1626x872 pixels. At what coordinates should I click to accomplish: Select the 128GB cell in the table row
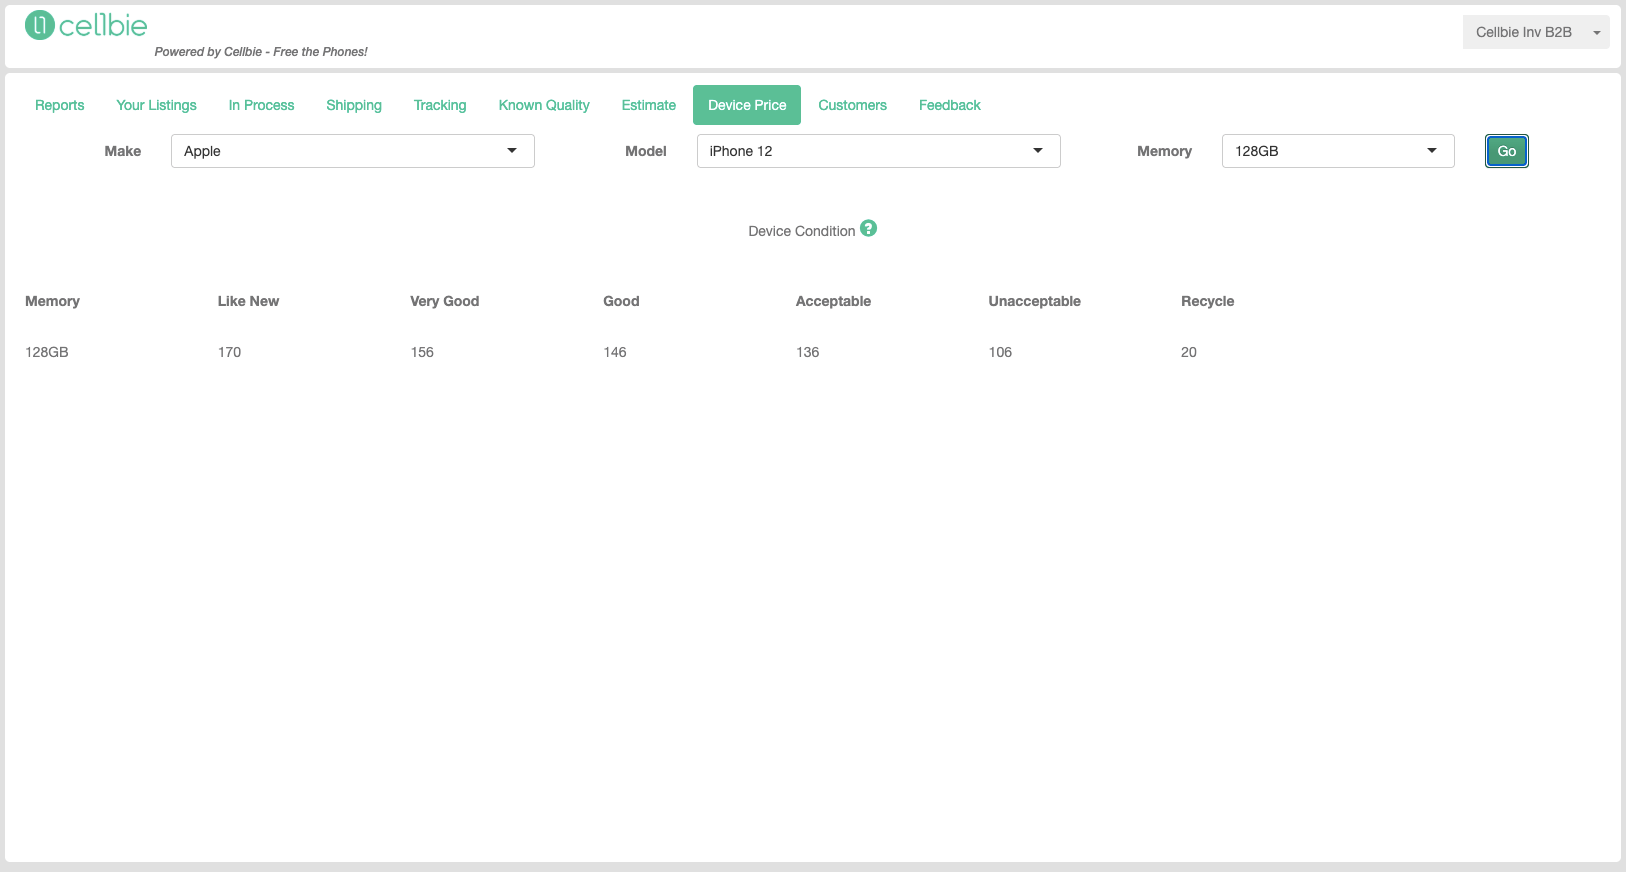click(x=47, y=352)
